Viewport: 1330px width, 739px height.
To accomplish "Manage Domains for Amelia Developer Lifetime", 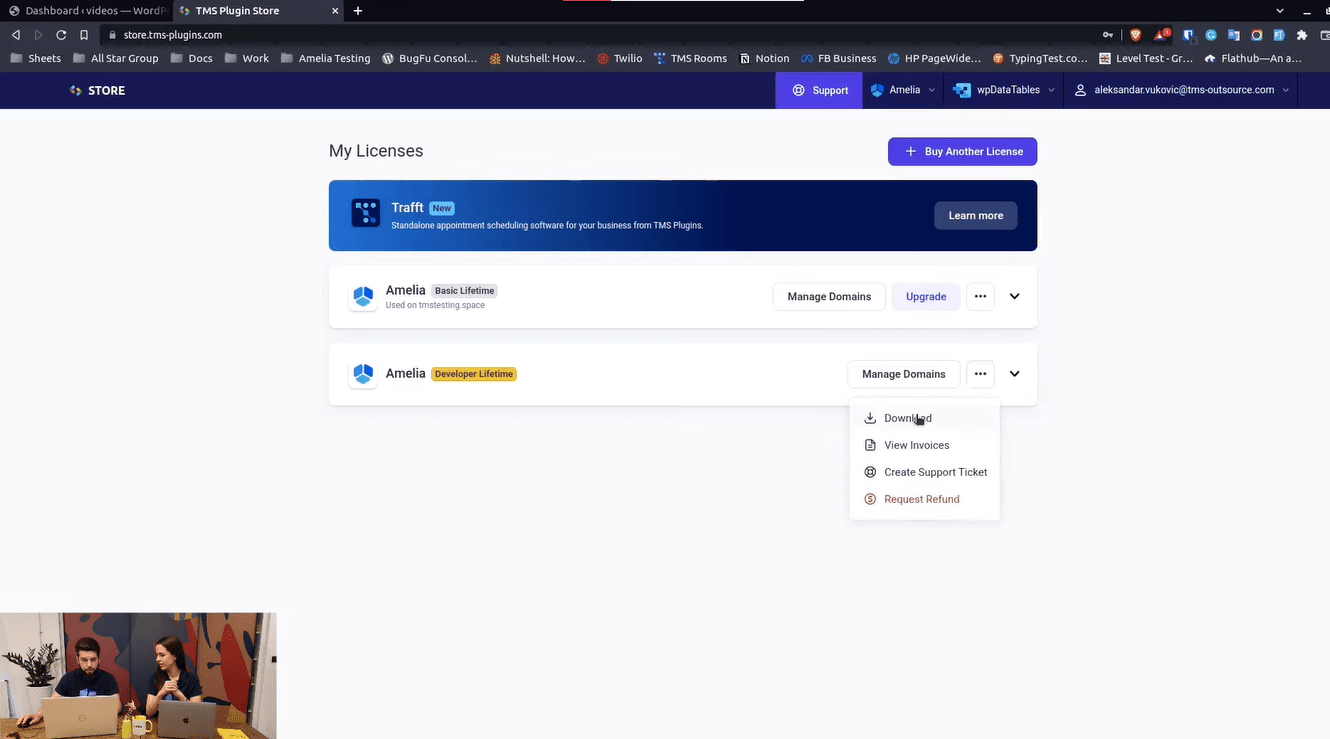I will click(903, 374).
